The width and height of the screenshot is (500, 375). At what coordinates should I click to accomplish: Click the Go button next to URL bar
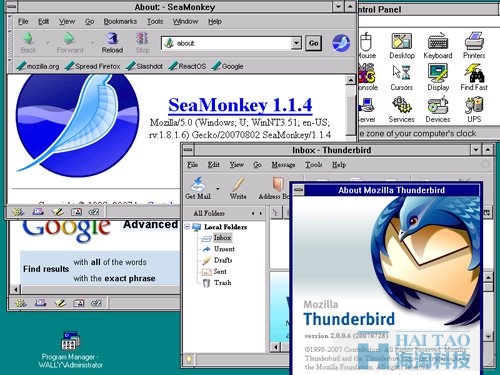313,43
